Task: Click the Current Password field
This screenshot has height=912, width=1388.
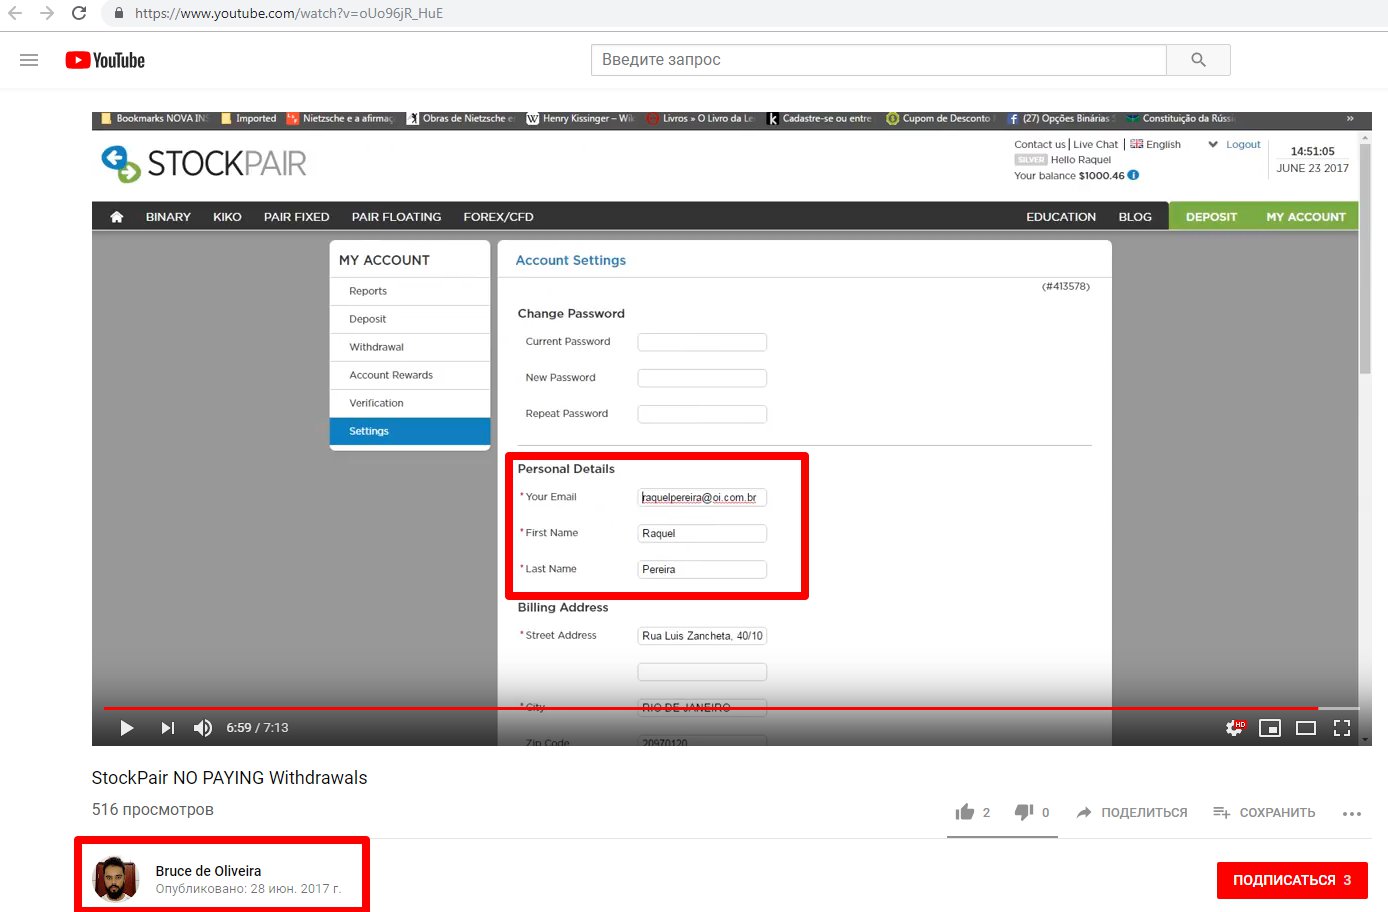Action: point(702,342)
